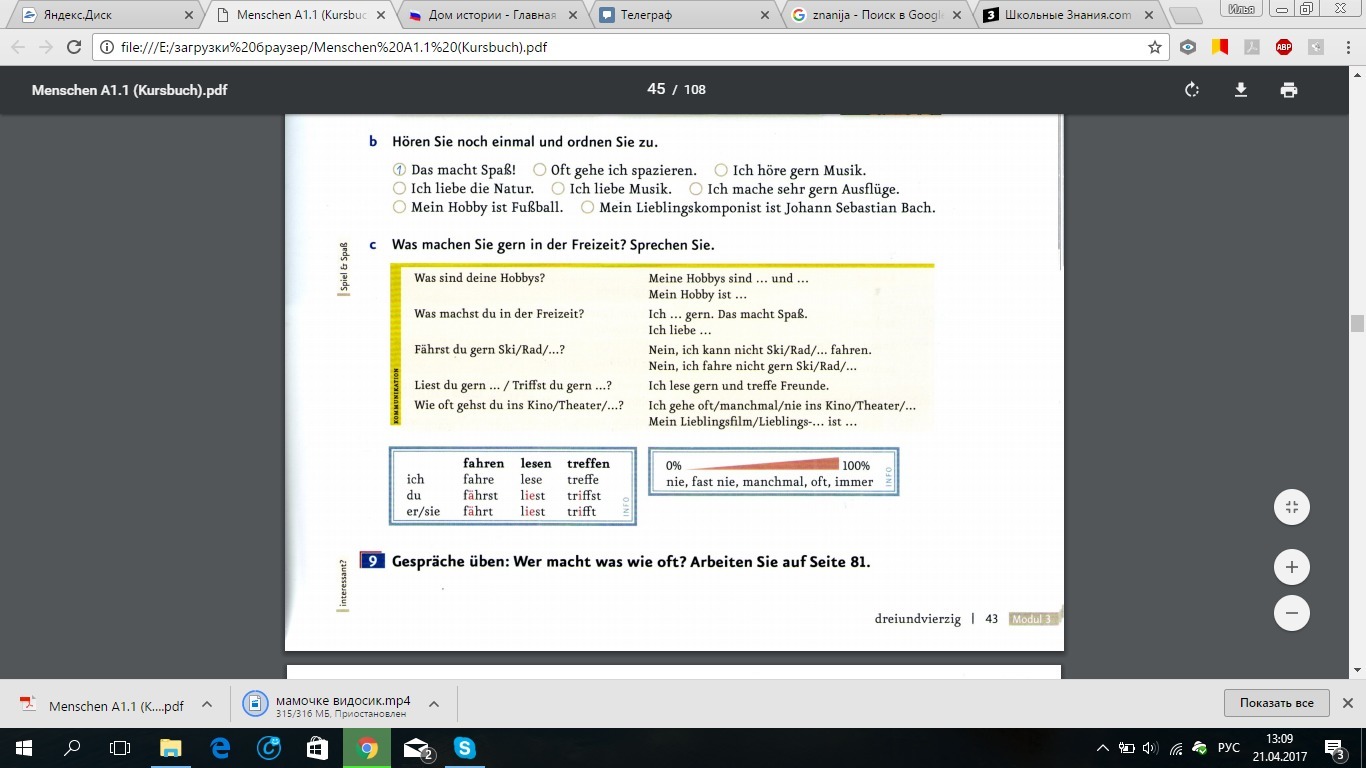Viewport: 1366px width, 768px height.
Task: Click the vertical scrollbar thumb
Action: pyautogui.click(x=1357, y=323)
